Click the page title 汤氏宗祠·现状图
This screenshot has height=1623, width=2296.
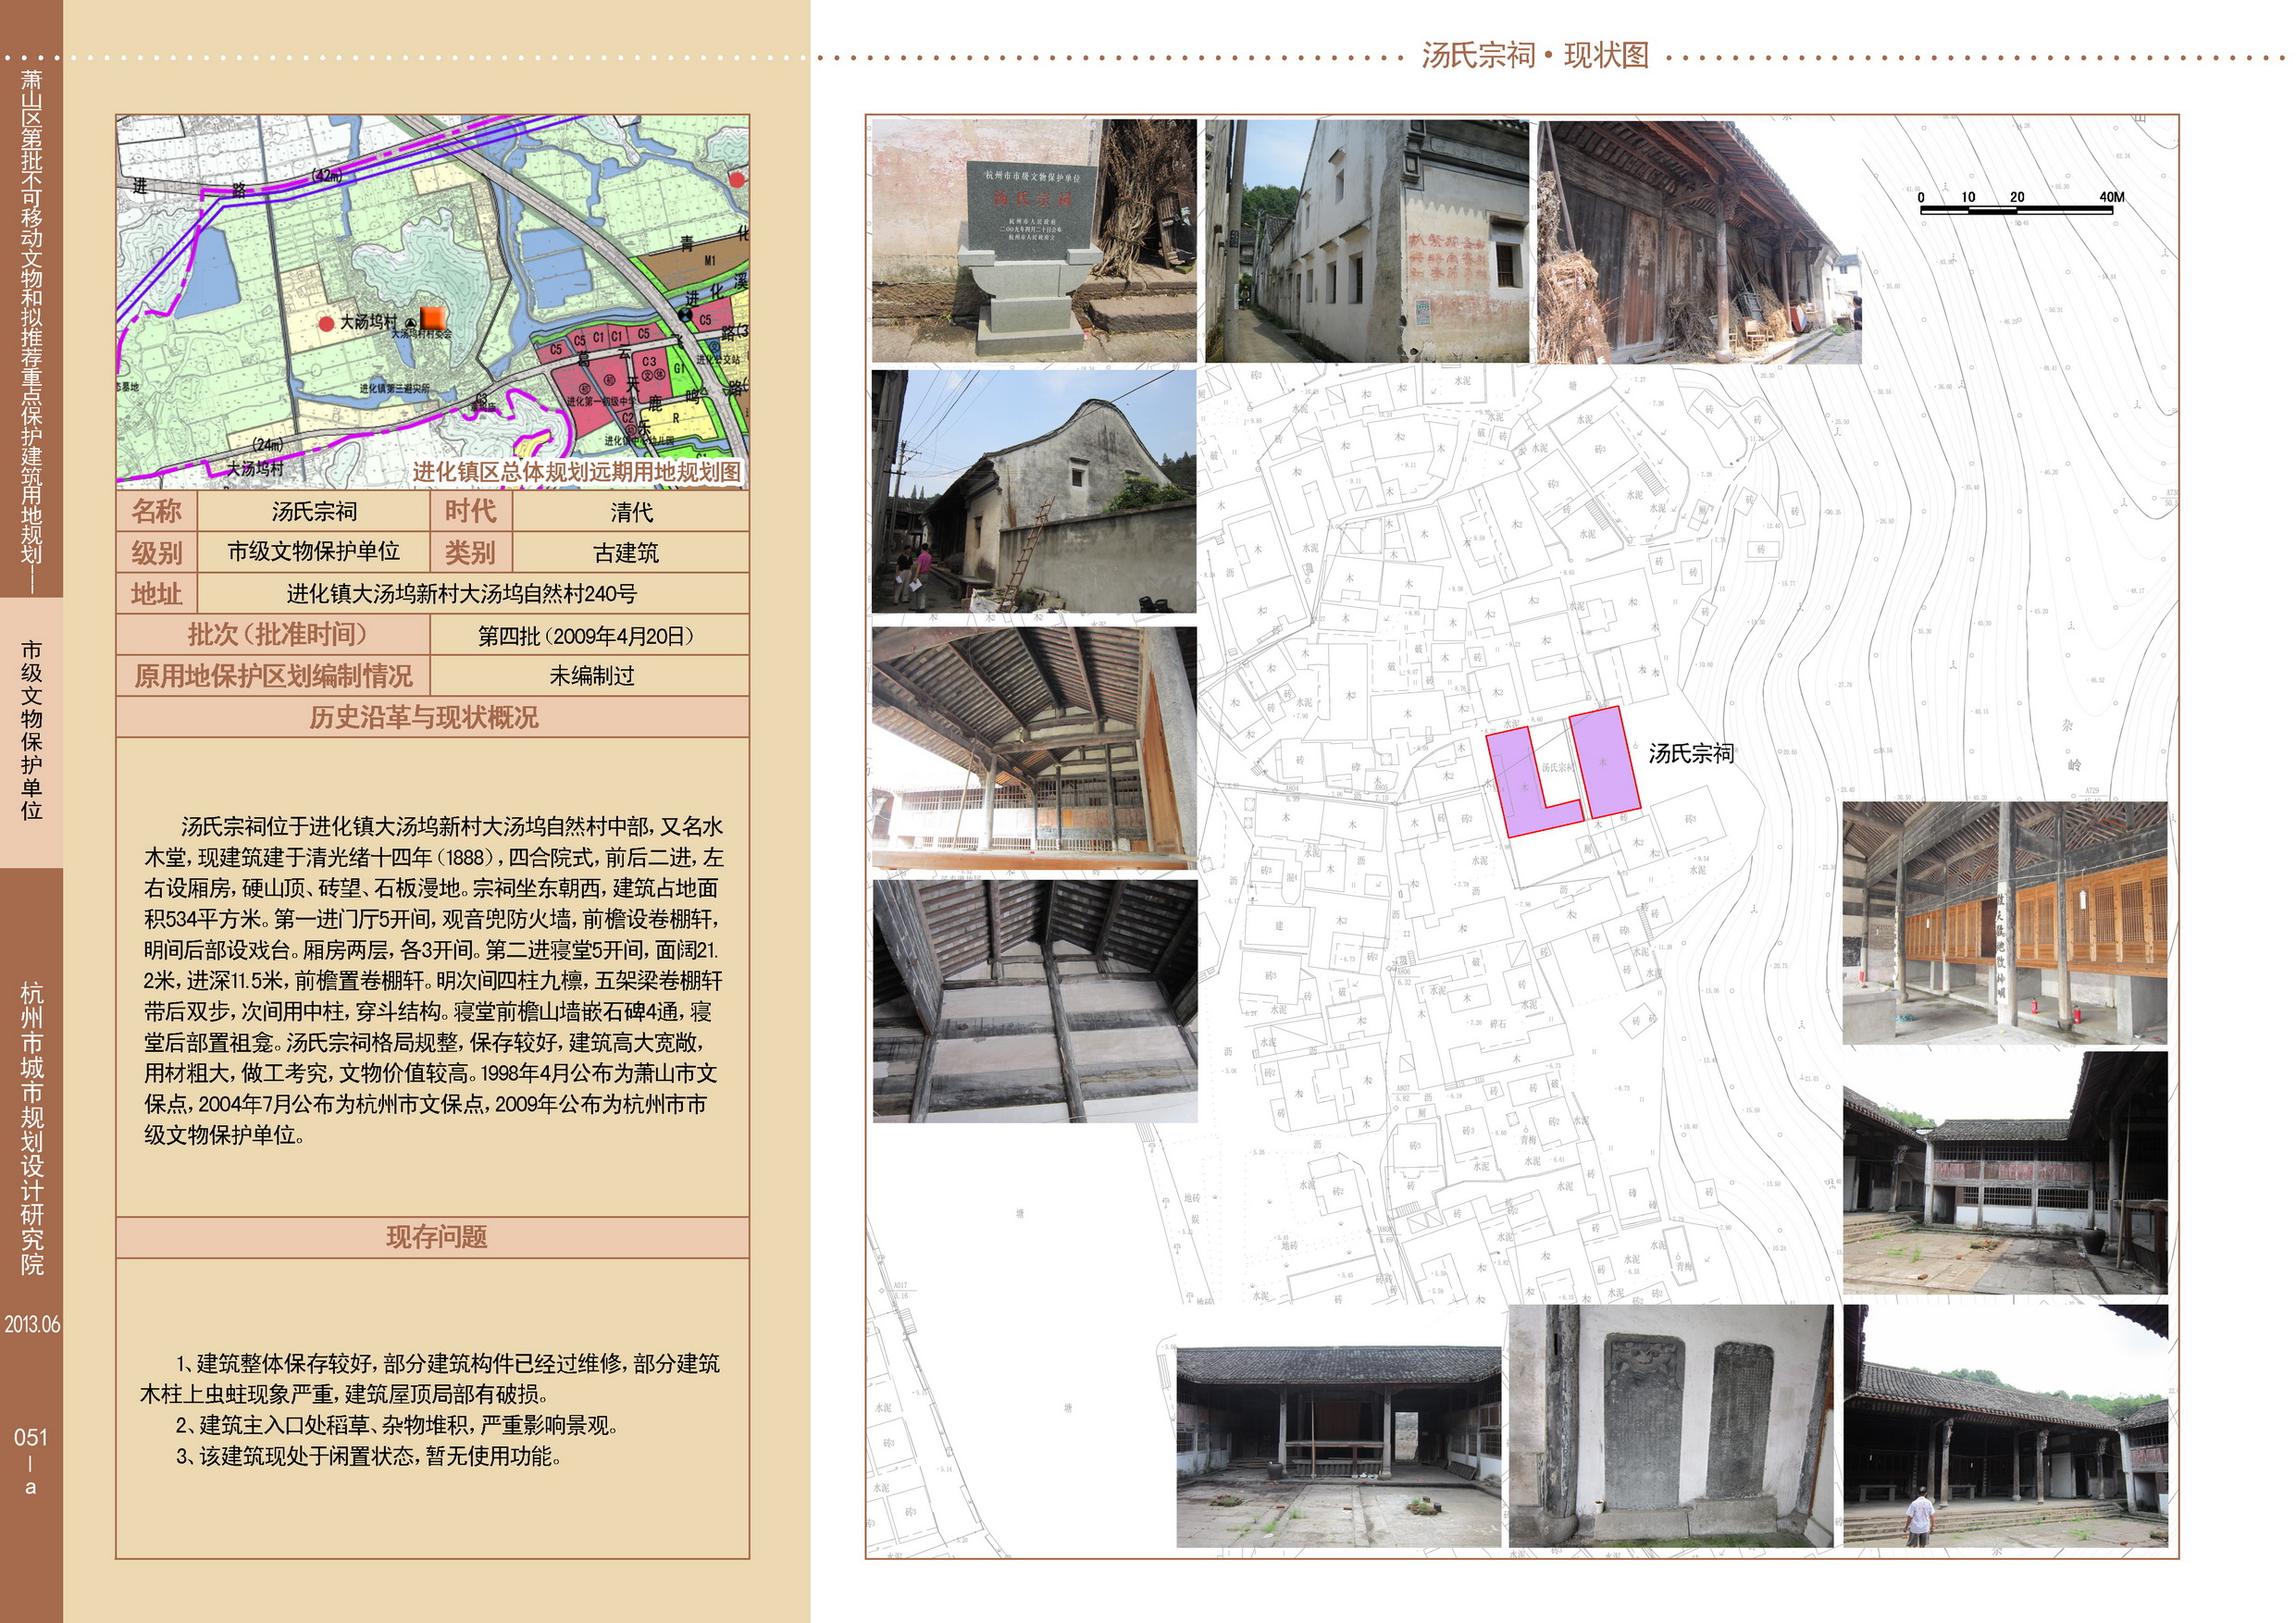tap(1535, 55)
